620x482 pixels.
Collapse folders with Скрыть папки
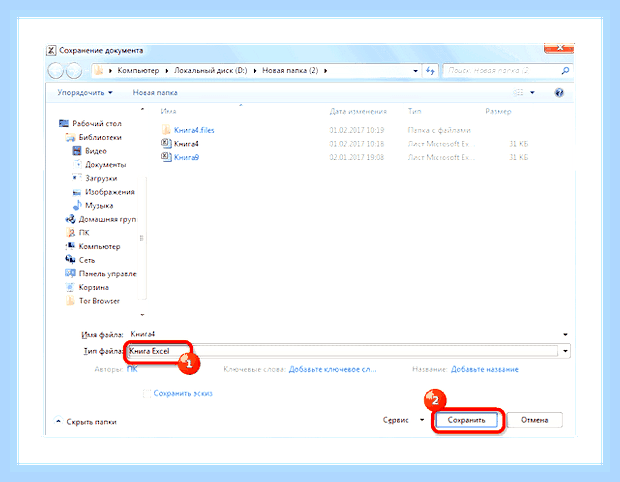85,422
